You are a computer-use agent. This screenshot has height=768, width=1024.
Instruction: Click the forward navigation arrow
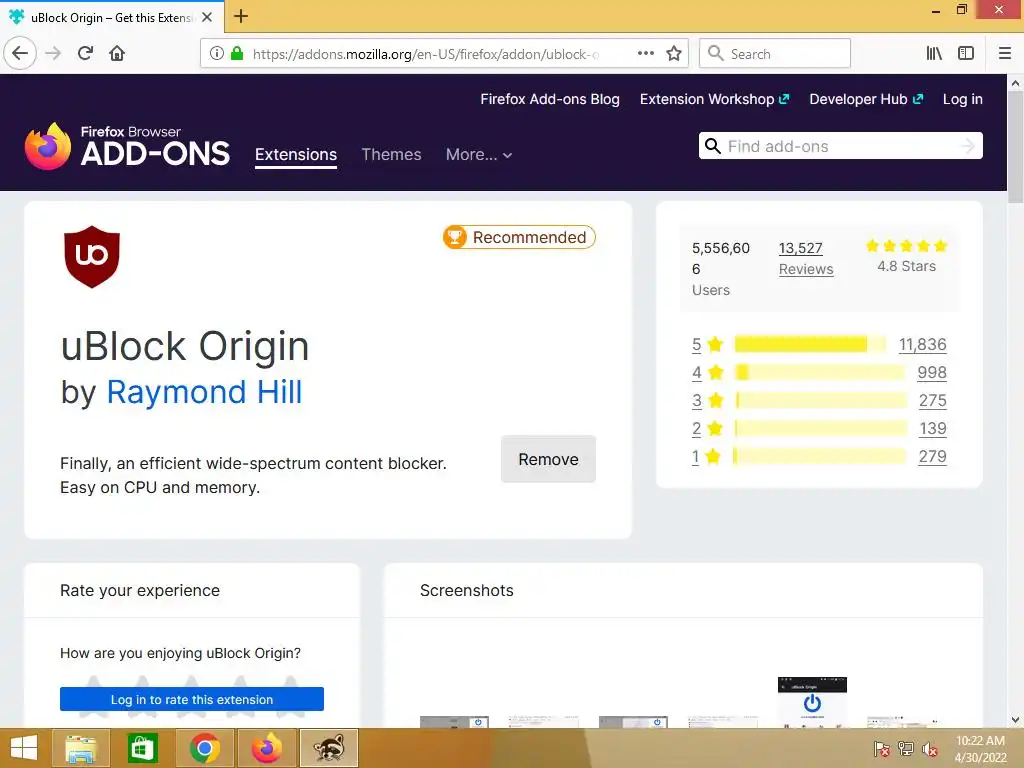point(53,54)
